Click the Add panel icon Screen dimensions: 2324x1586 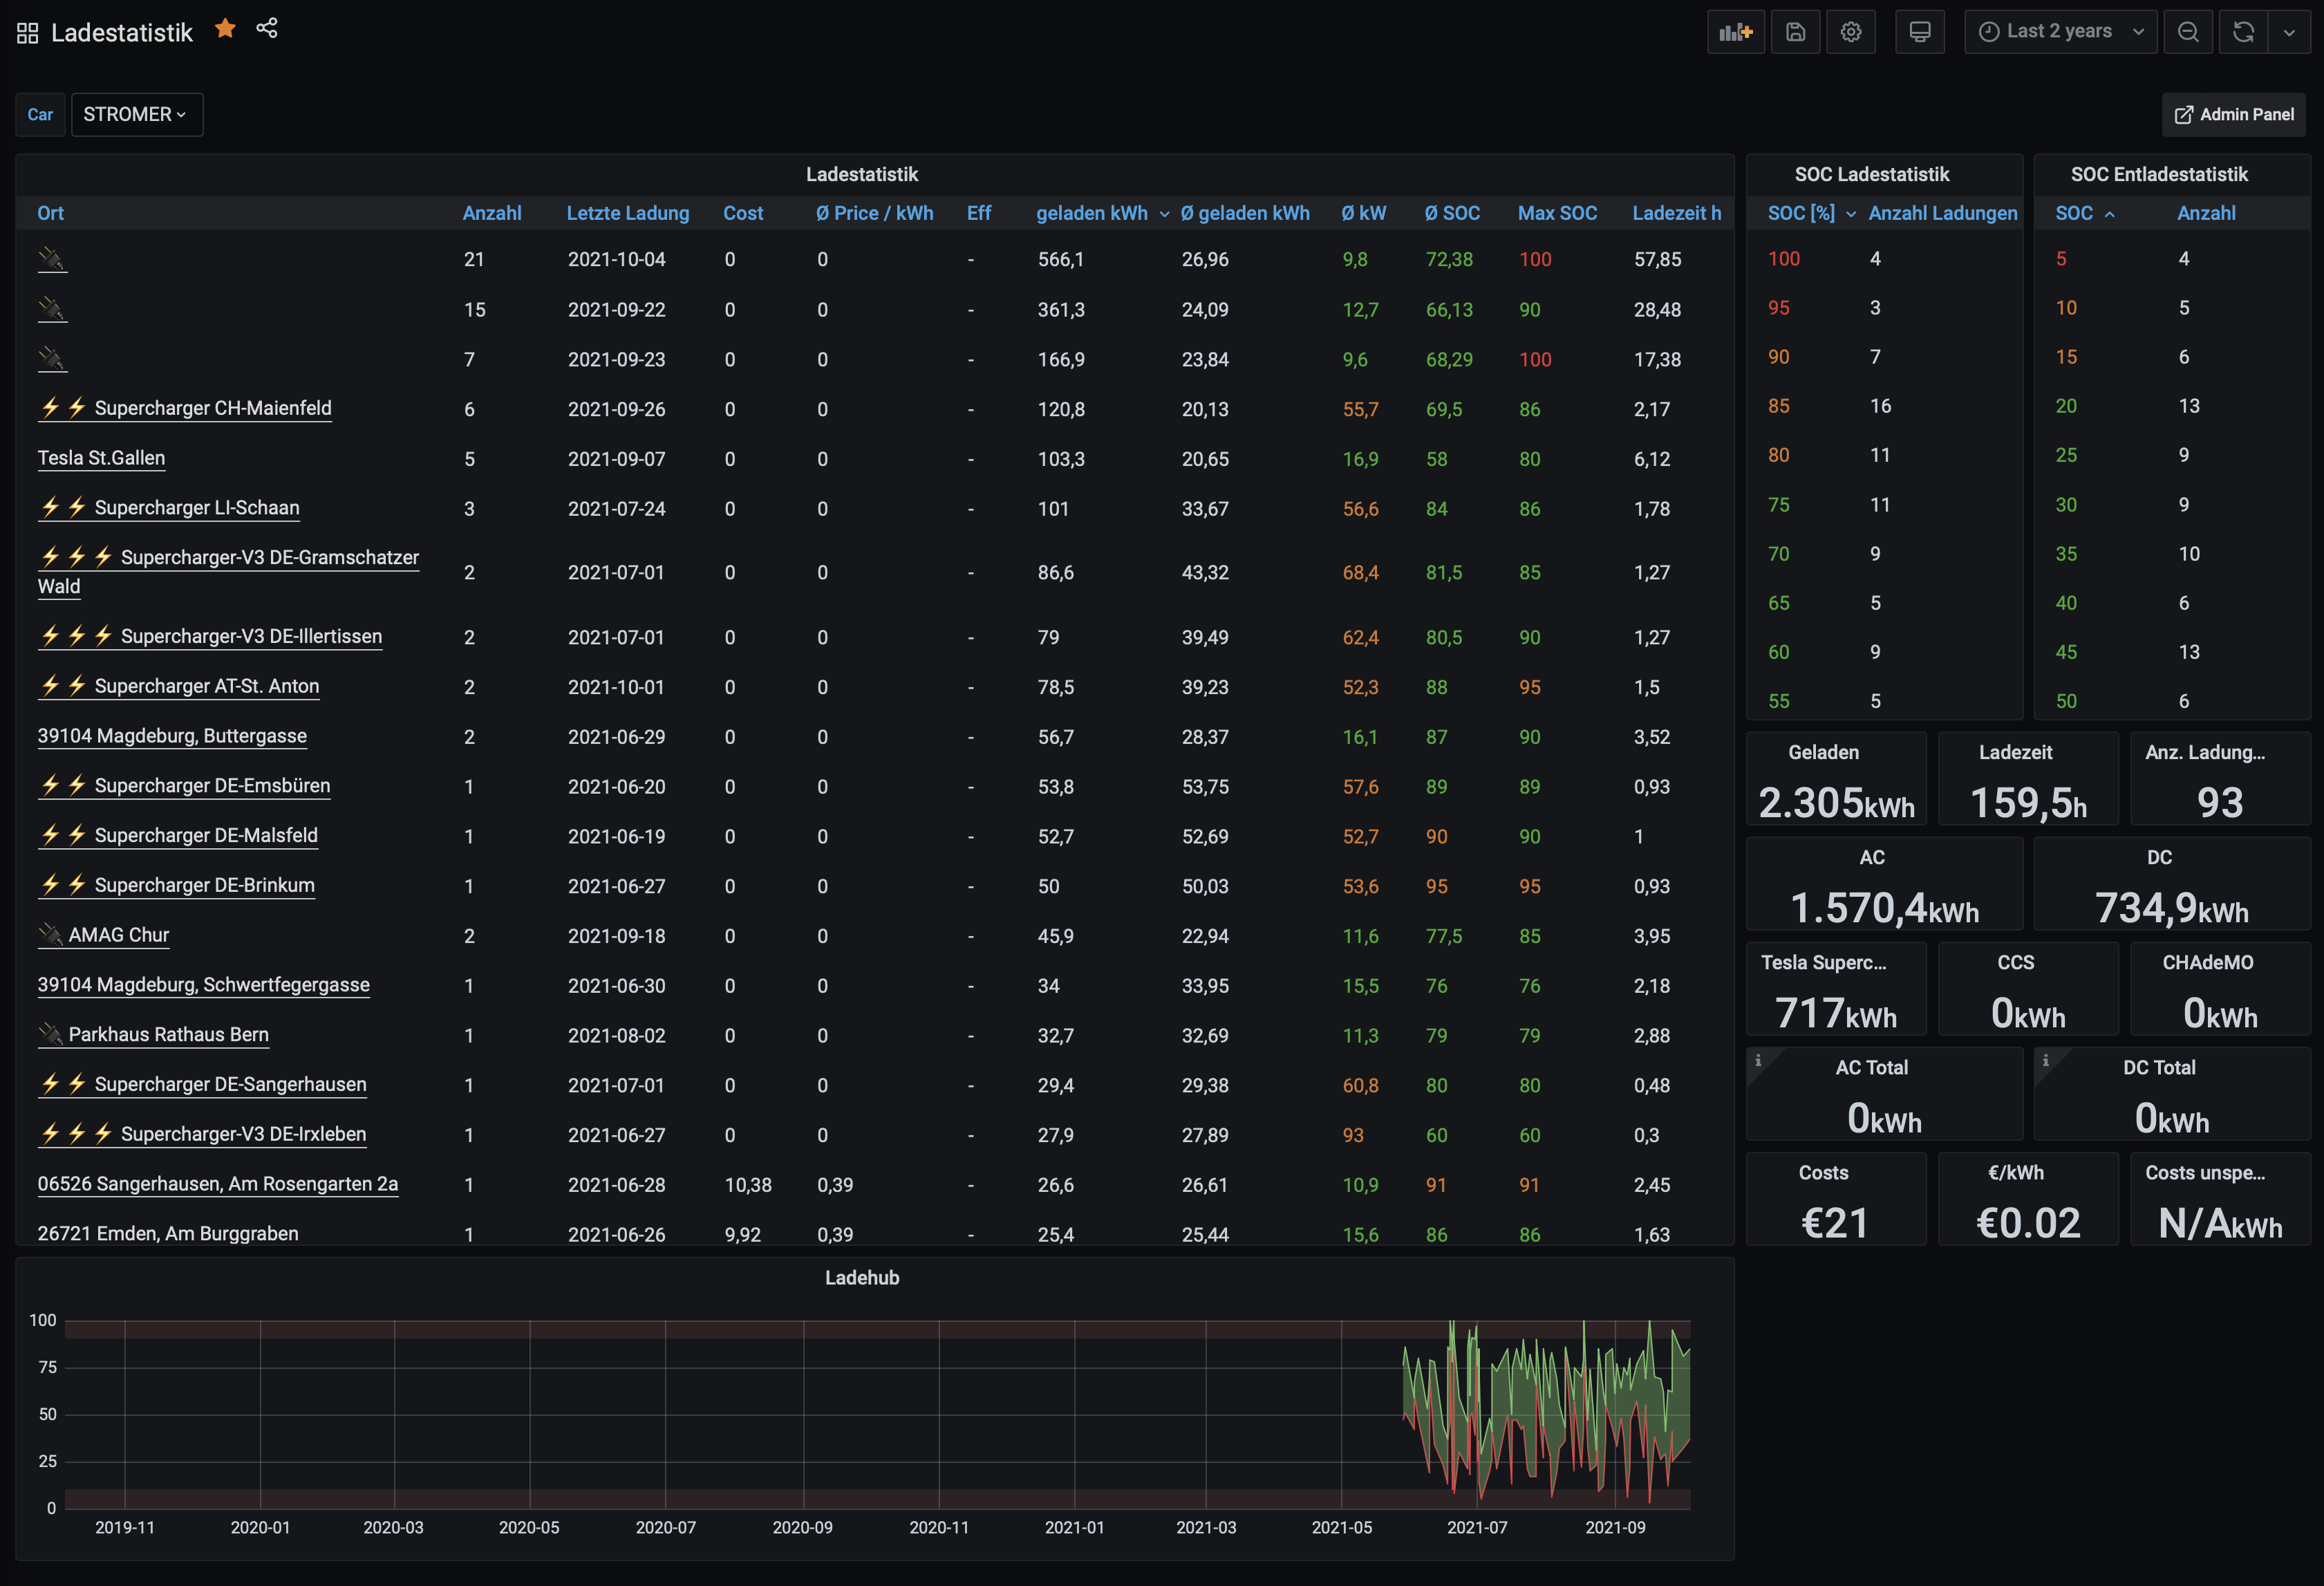[1735, 32]
